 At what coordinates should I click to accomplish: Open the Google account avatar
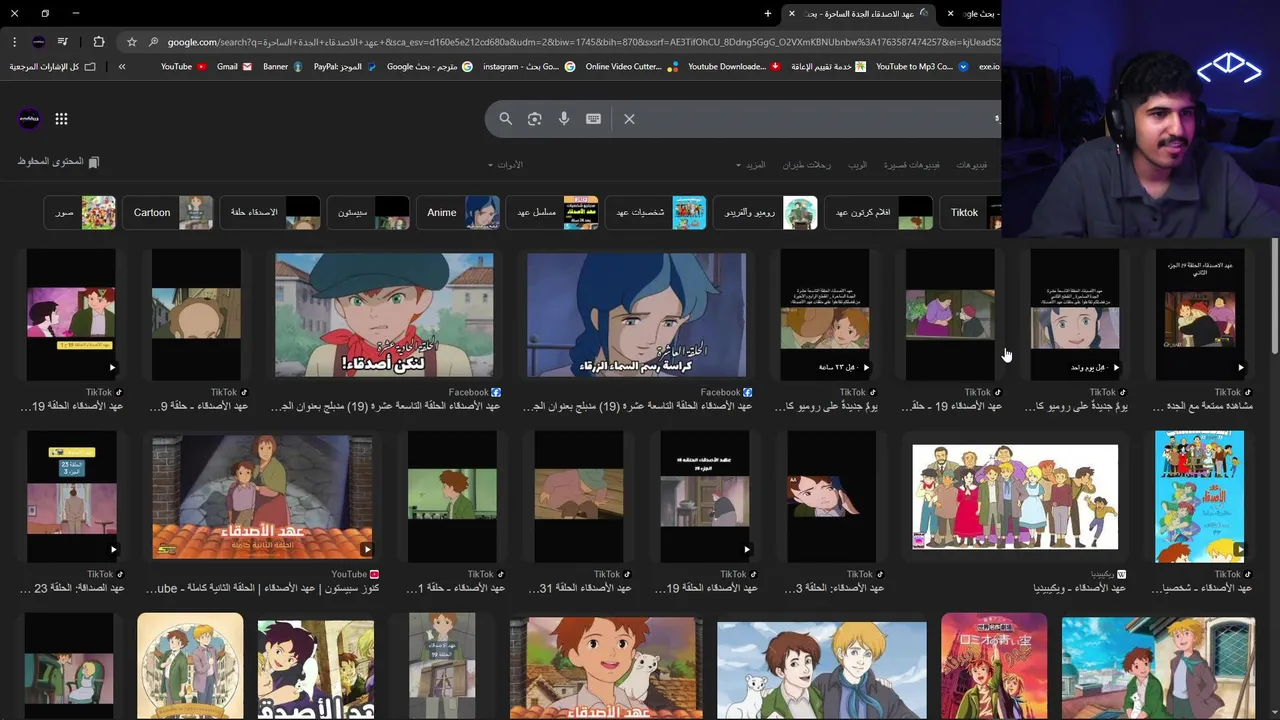coord(29,119)
